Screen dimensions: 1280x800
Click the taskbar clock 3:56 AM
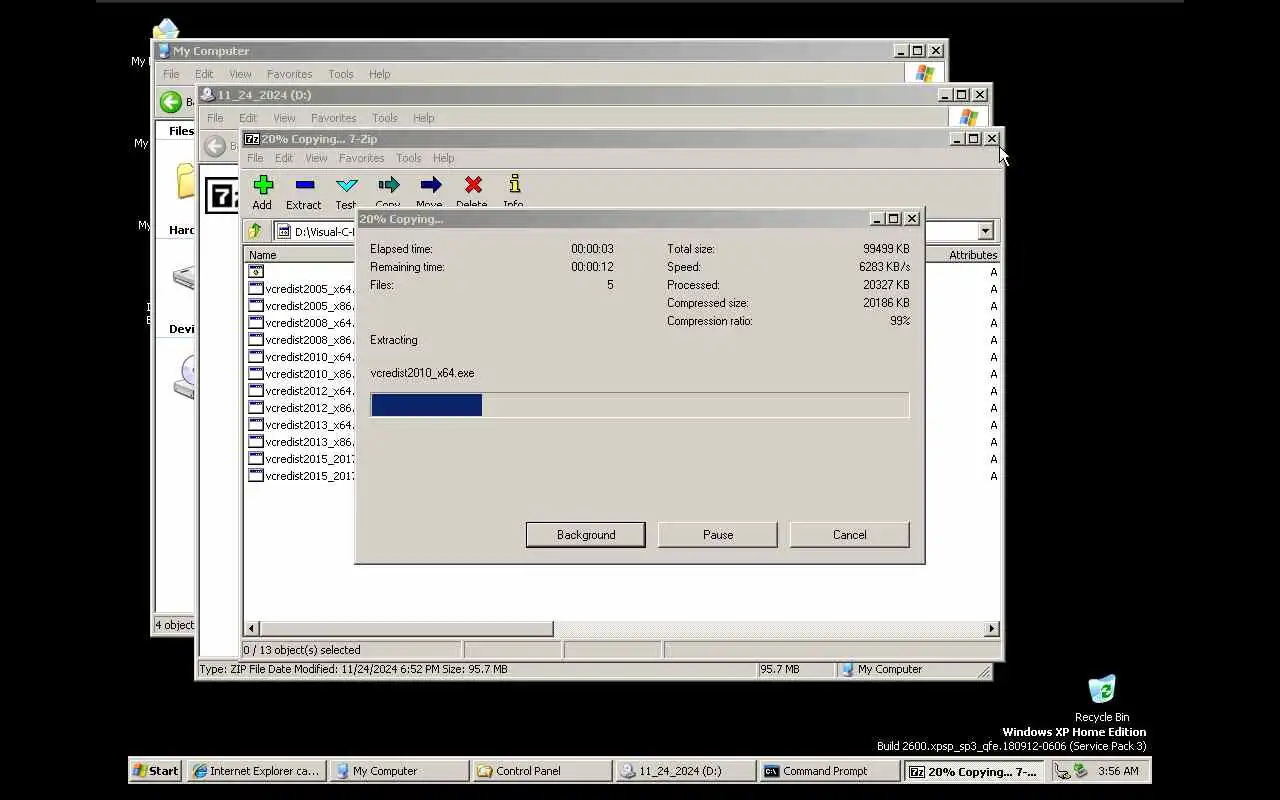[1118, 771]
